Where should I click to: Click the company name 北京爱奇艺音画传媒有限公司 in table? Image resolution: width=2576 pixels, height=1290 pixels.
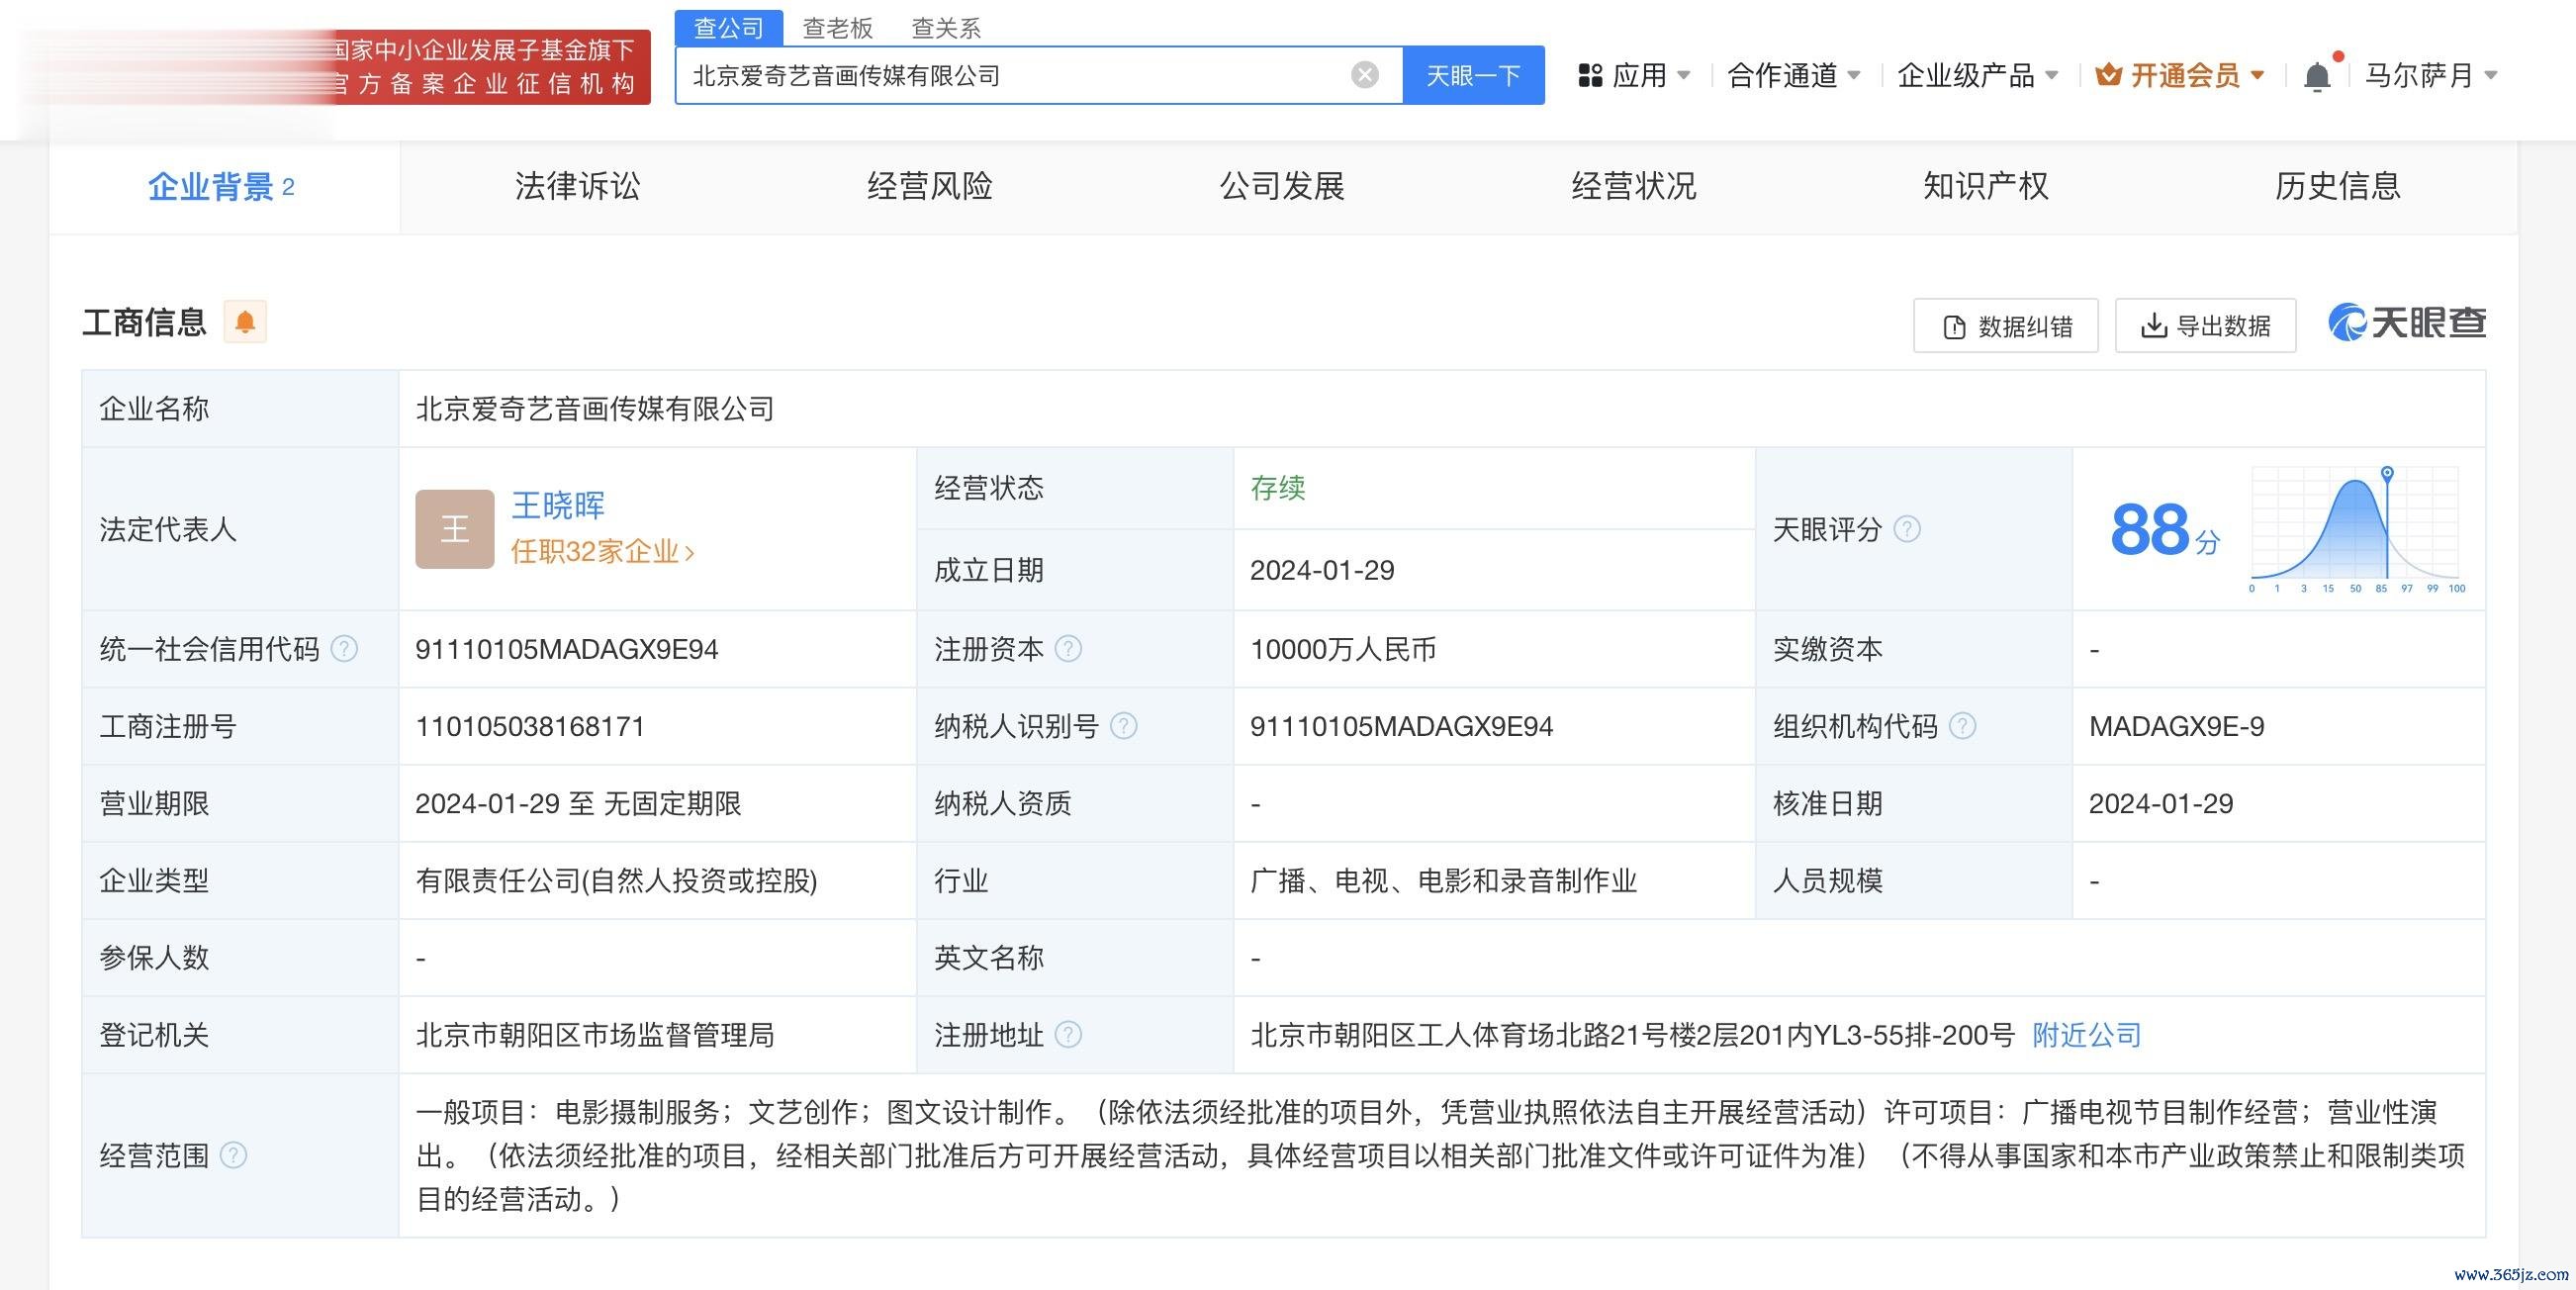(595, 409)
